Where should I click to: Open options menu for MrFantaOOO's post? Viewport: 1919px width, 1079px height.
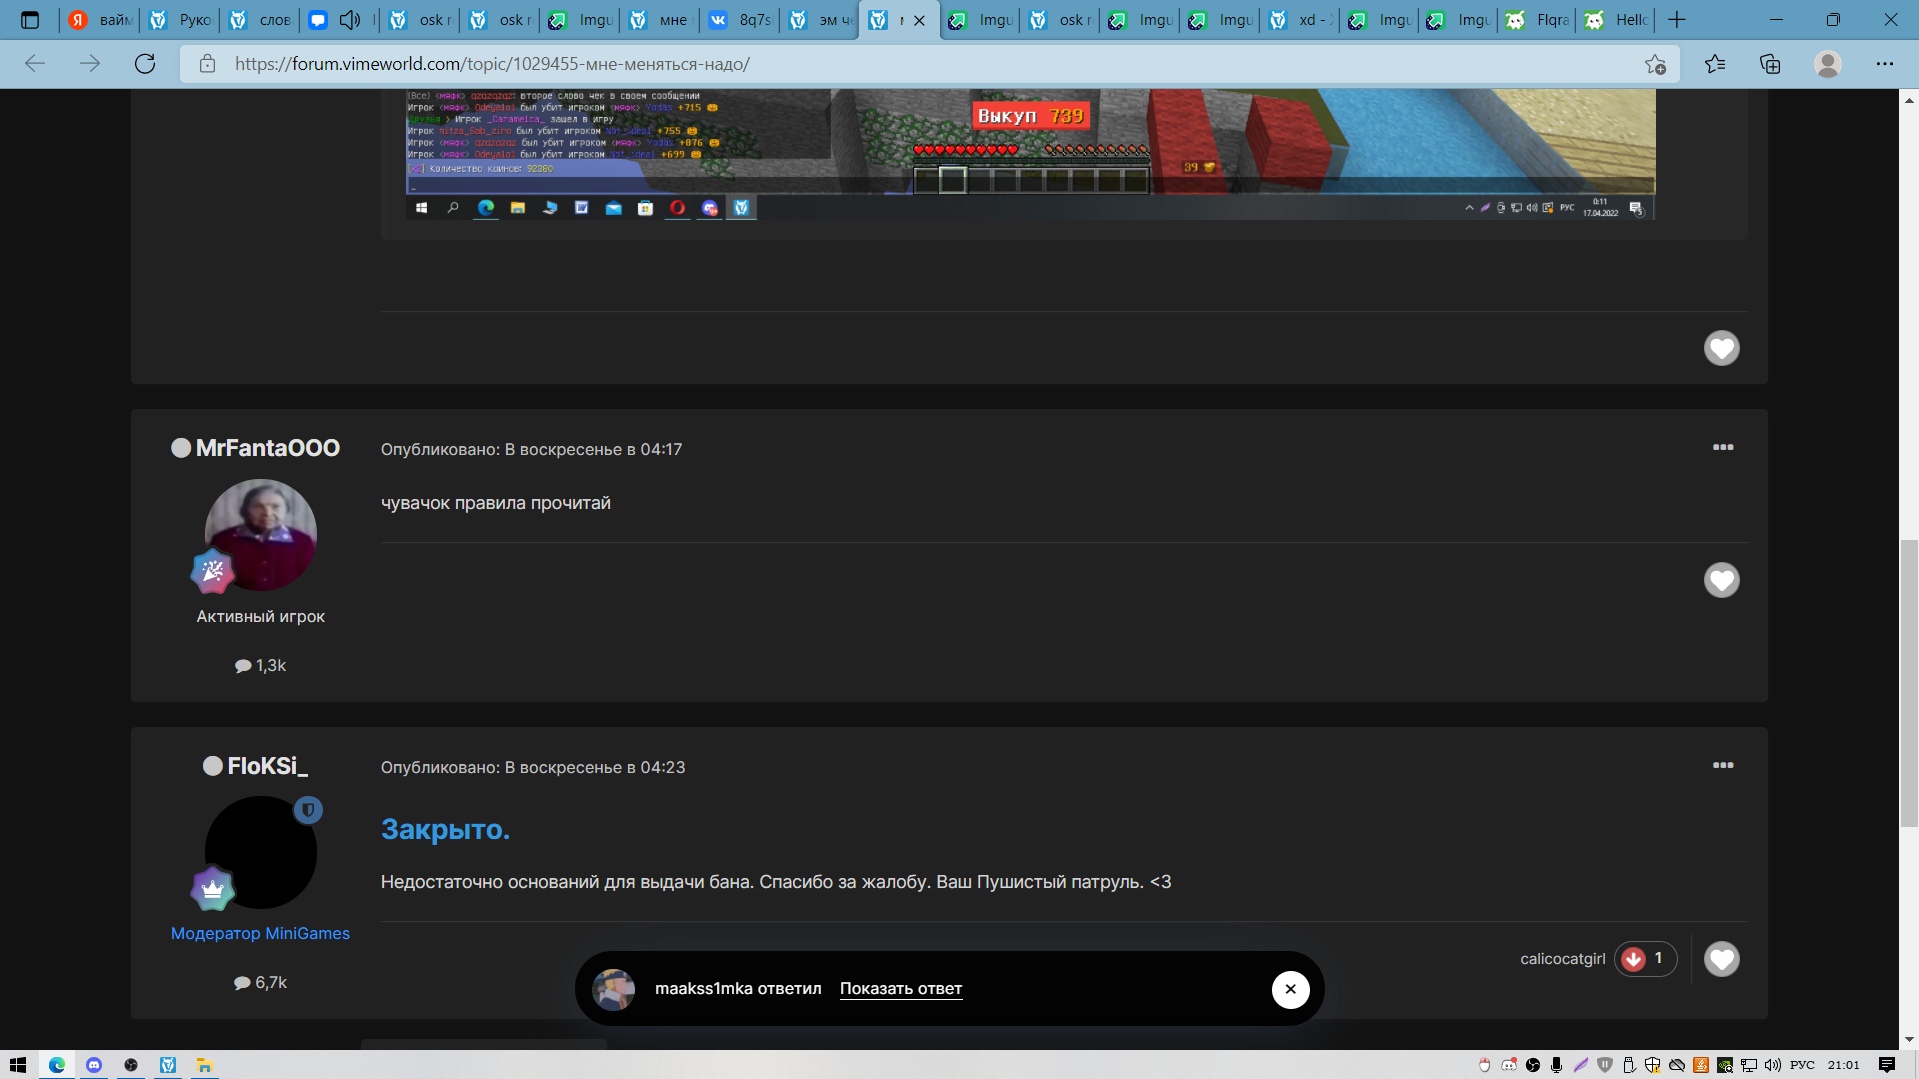click(x=1722, y=447)
